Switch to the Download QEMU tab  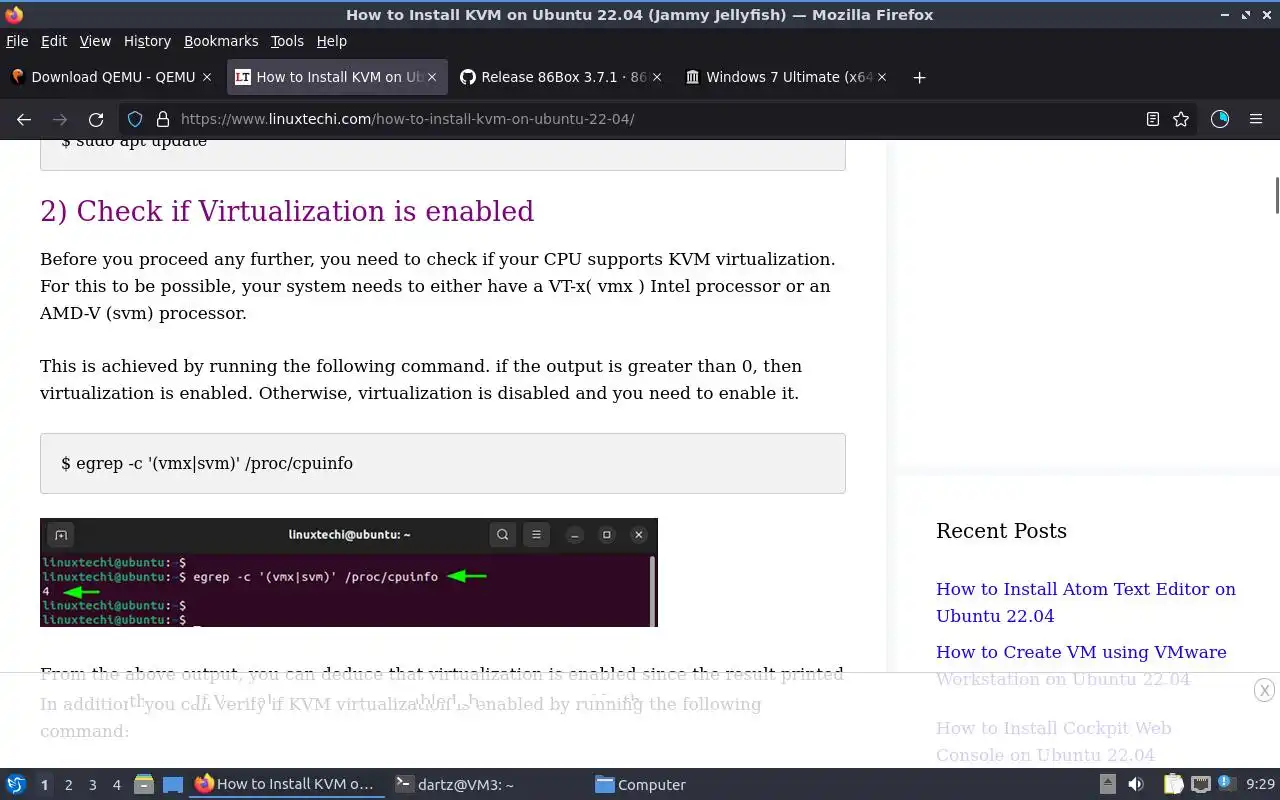[112, 77]
